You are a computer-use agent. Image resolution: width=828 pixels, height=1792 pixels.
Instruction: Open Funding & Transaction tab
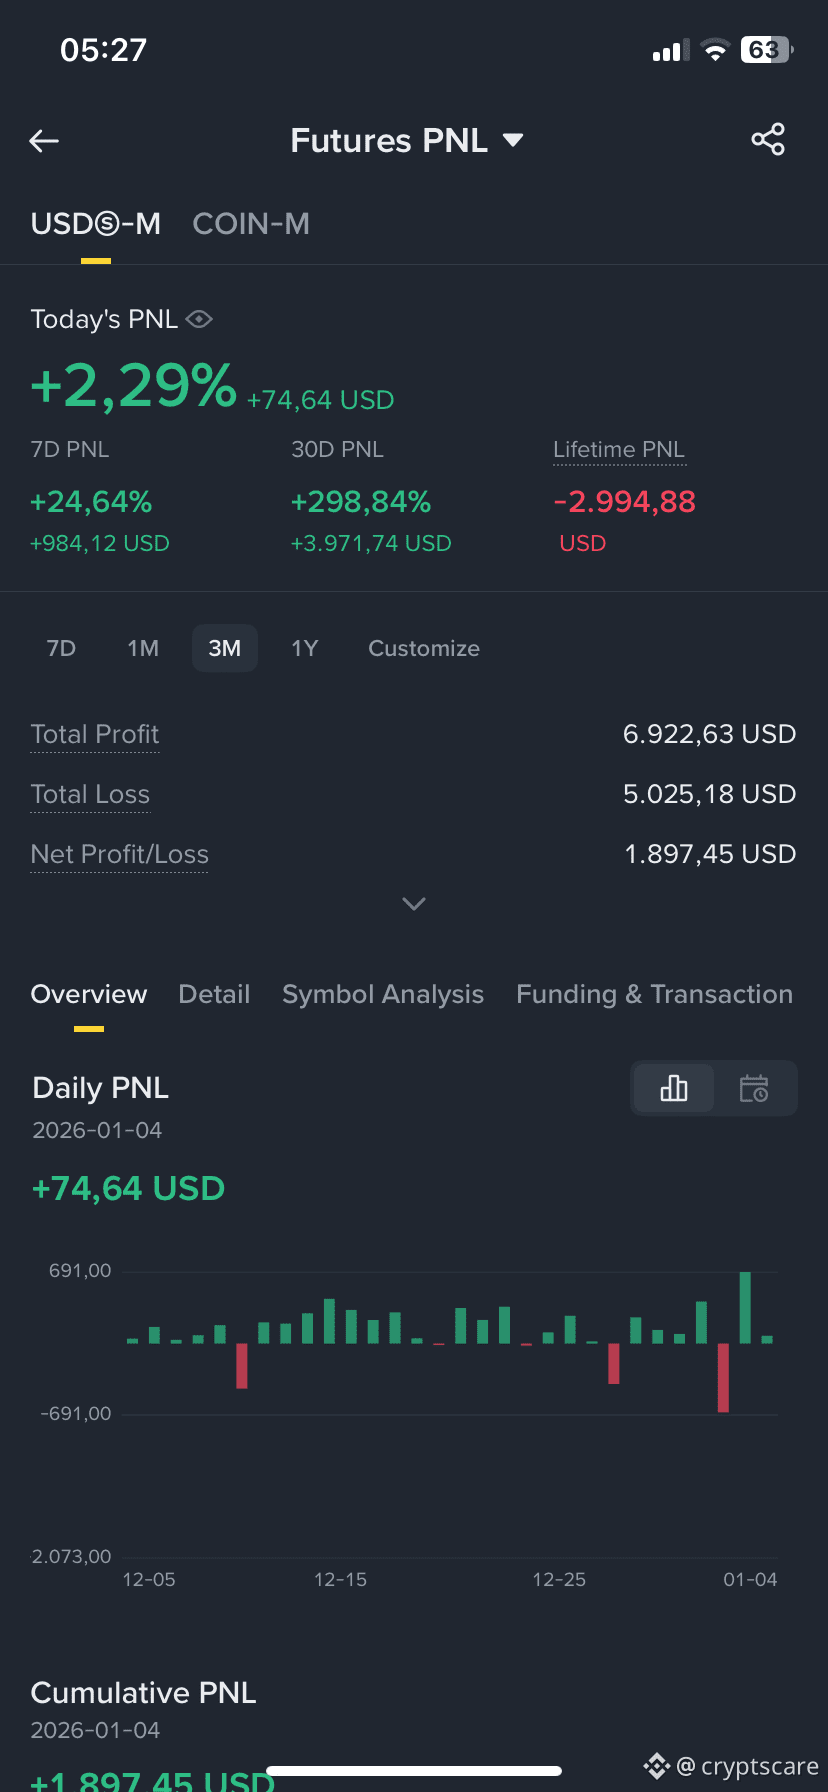tap(654, 994)
